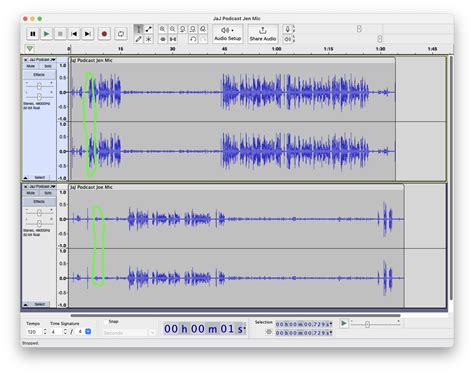Open Effects for the Jen Mic track
Viewport: 474px width, 374px height.
39,75
